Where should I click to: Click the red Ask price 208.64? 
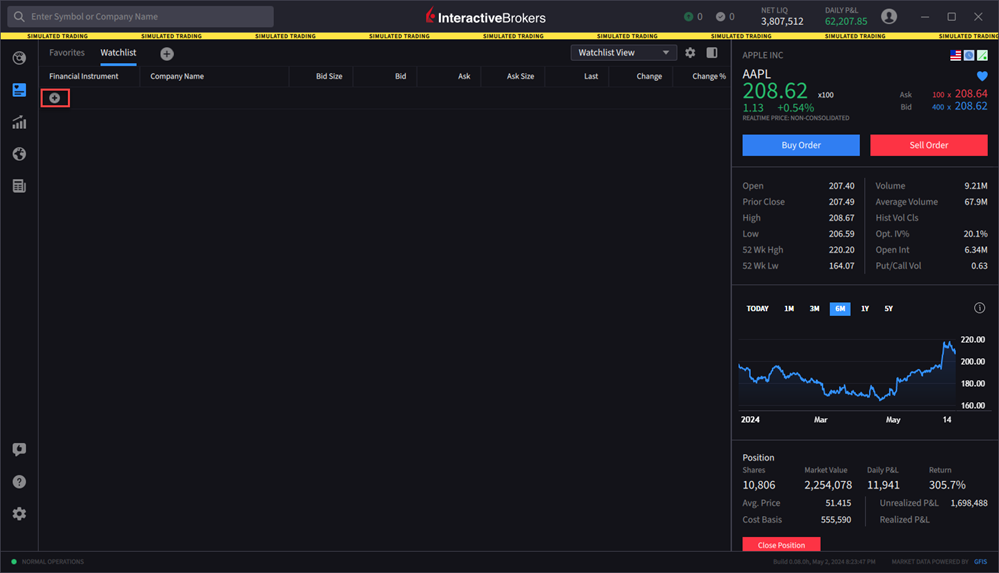tap(971, 94)
